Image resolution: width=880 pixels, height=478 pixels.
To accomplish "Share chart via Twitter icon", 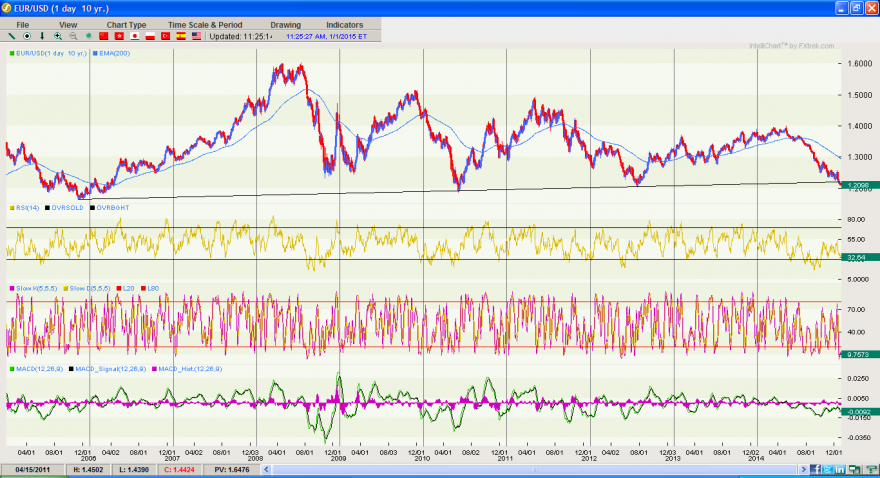I will click(827, 469).
